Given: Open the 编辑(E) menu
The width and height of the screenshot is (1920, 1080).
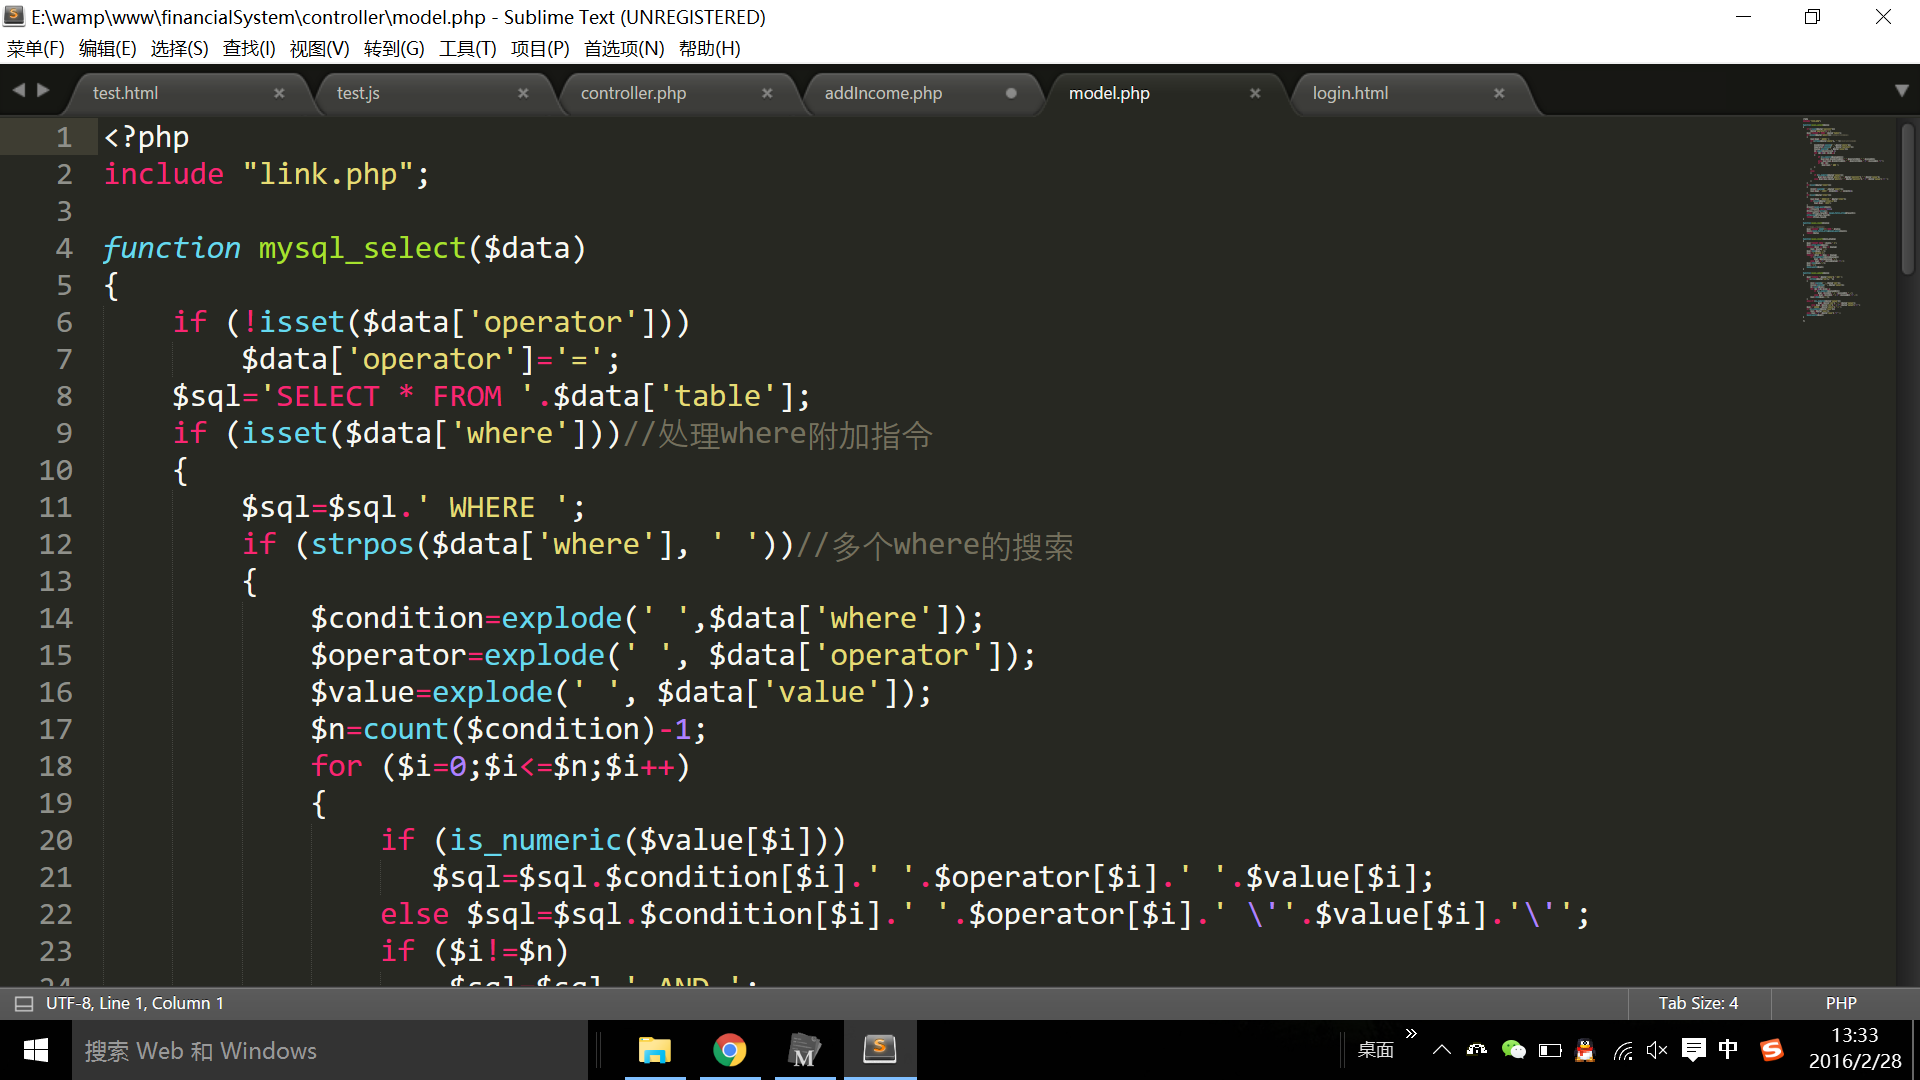Looking at the screenshot, I should coord(107,48).
